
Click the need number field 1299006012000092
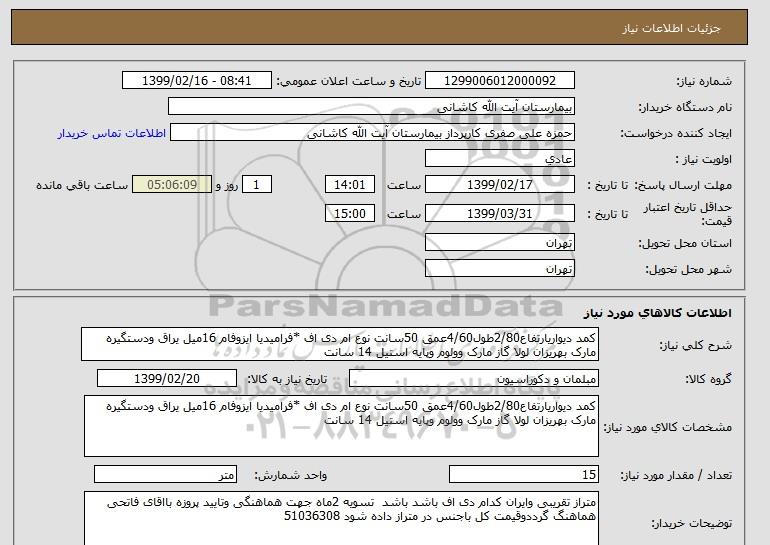point(499,81)
